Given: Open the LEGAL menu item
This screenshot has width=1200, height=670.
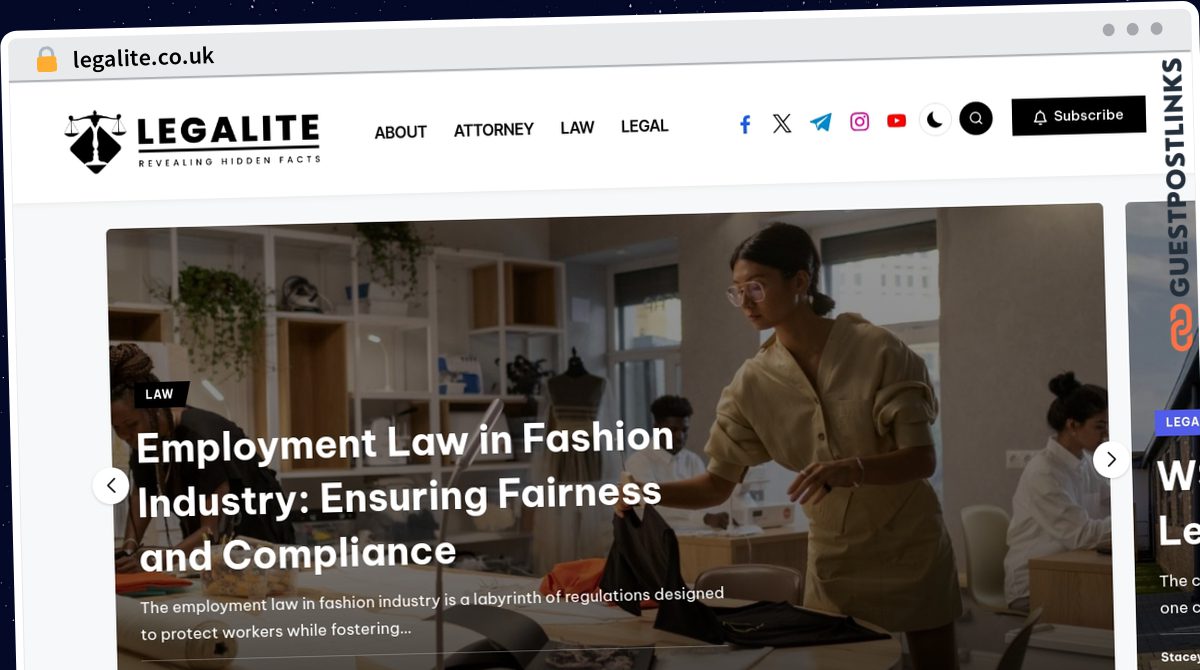Looking at the screenshot, I should point(644,126).
